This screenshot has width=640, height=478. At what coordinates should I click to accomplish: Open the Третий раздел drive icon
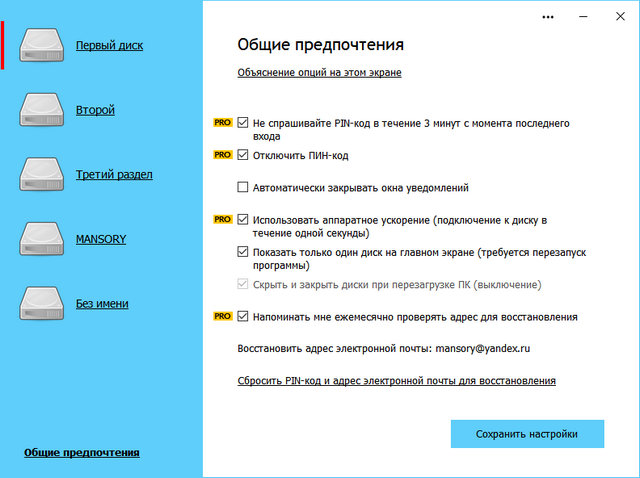point(42,175)
